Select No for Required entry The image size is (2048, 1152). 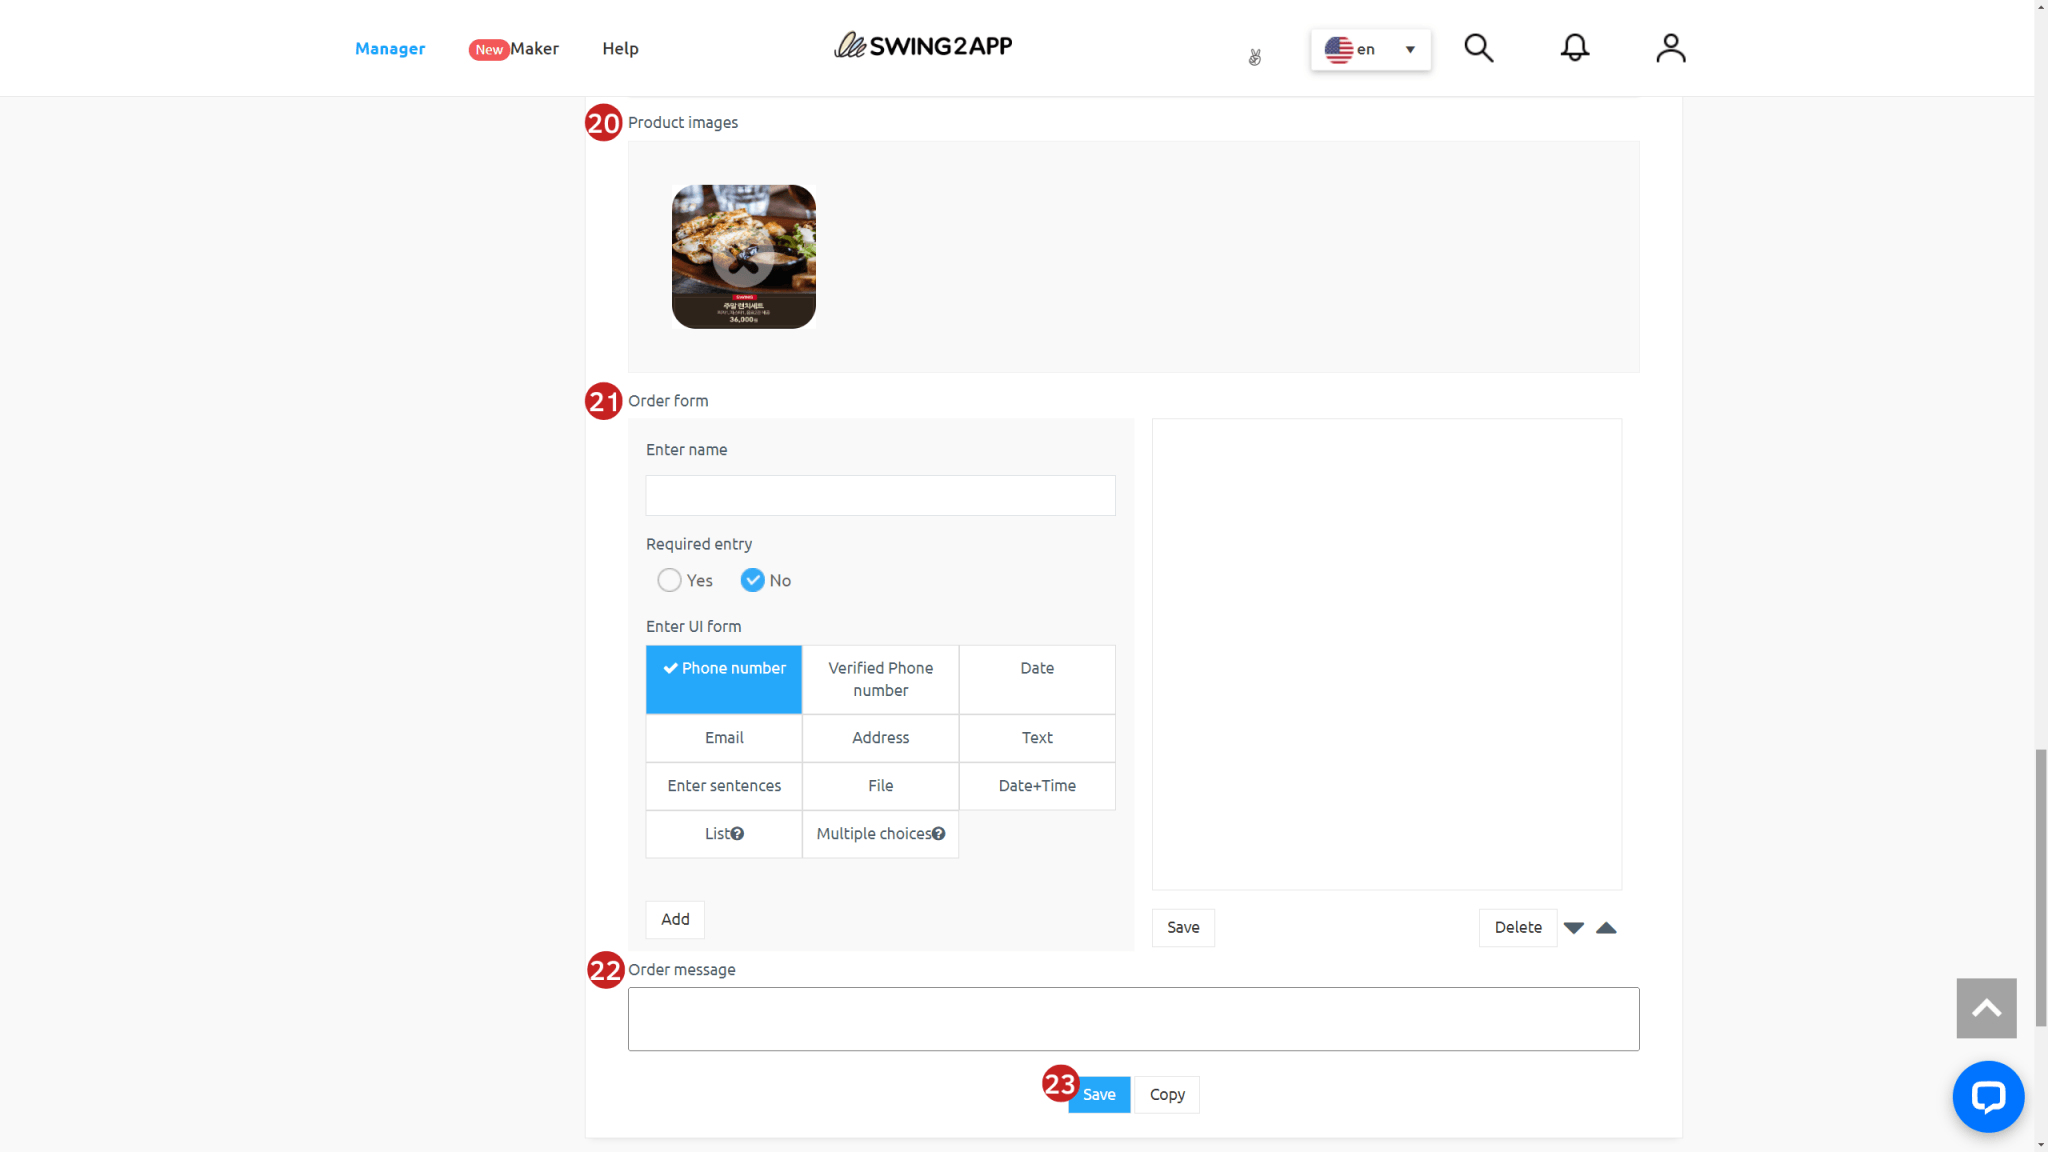(752, 580)
